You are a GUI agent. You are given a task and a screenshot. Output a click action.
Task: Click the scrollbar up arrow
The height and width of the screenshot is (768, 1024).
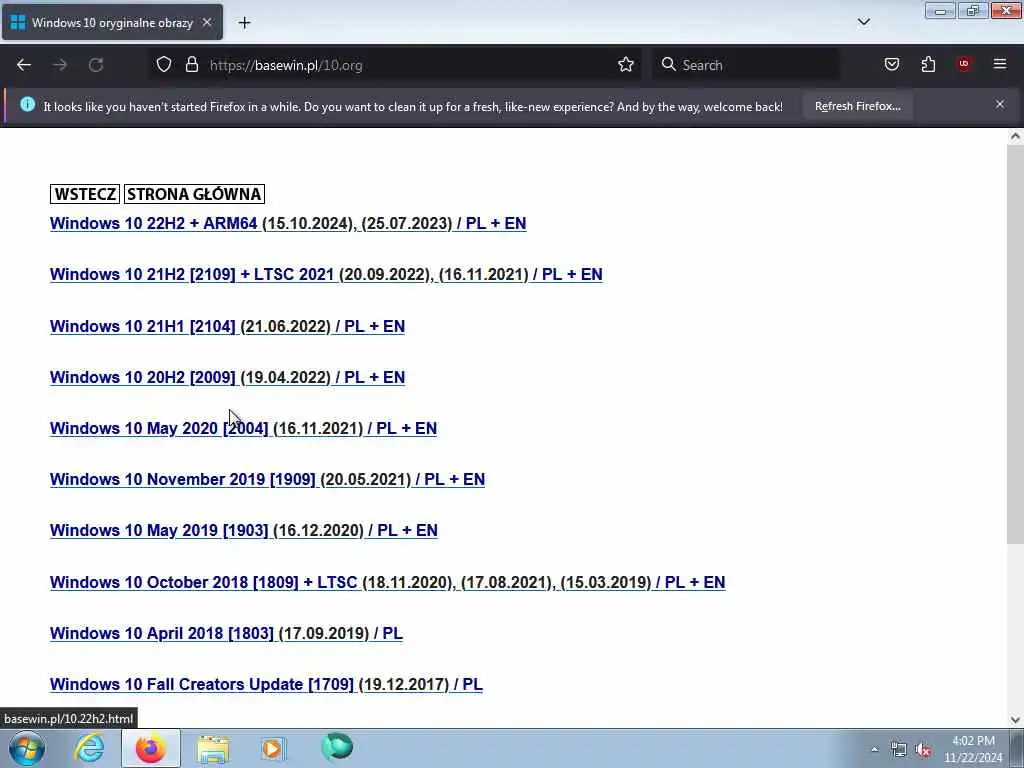[x=1015, y=136]
